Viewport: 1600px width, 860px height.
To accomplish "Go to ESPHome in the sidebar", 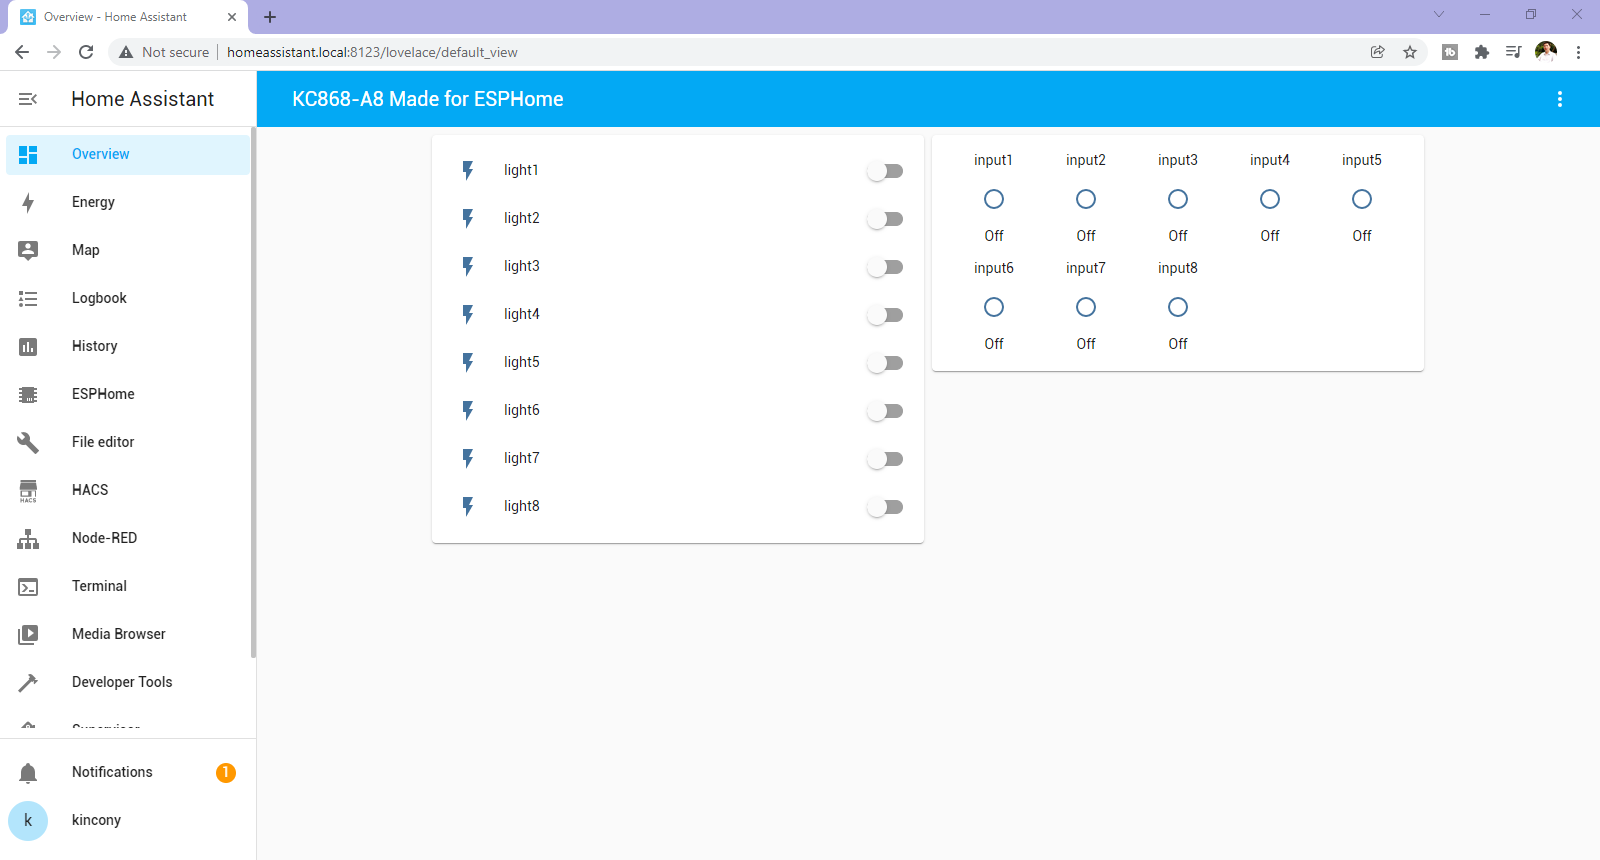I will click(x=103, y=394).
